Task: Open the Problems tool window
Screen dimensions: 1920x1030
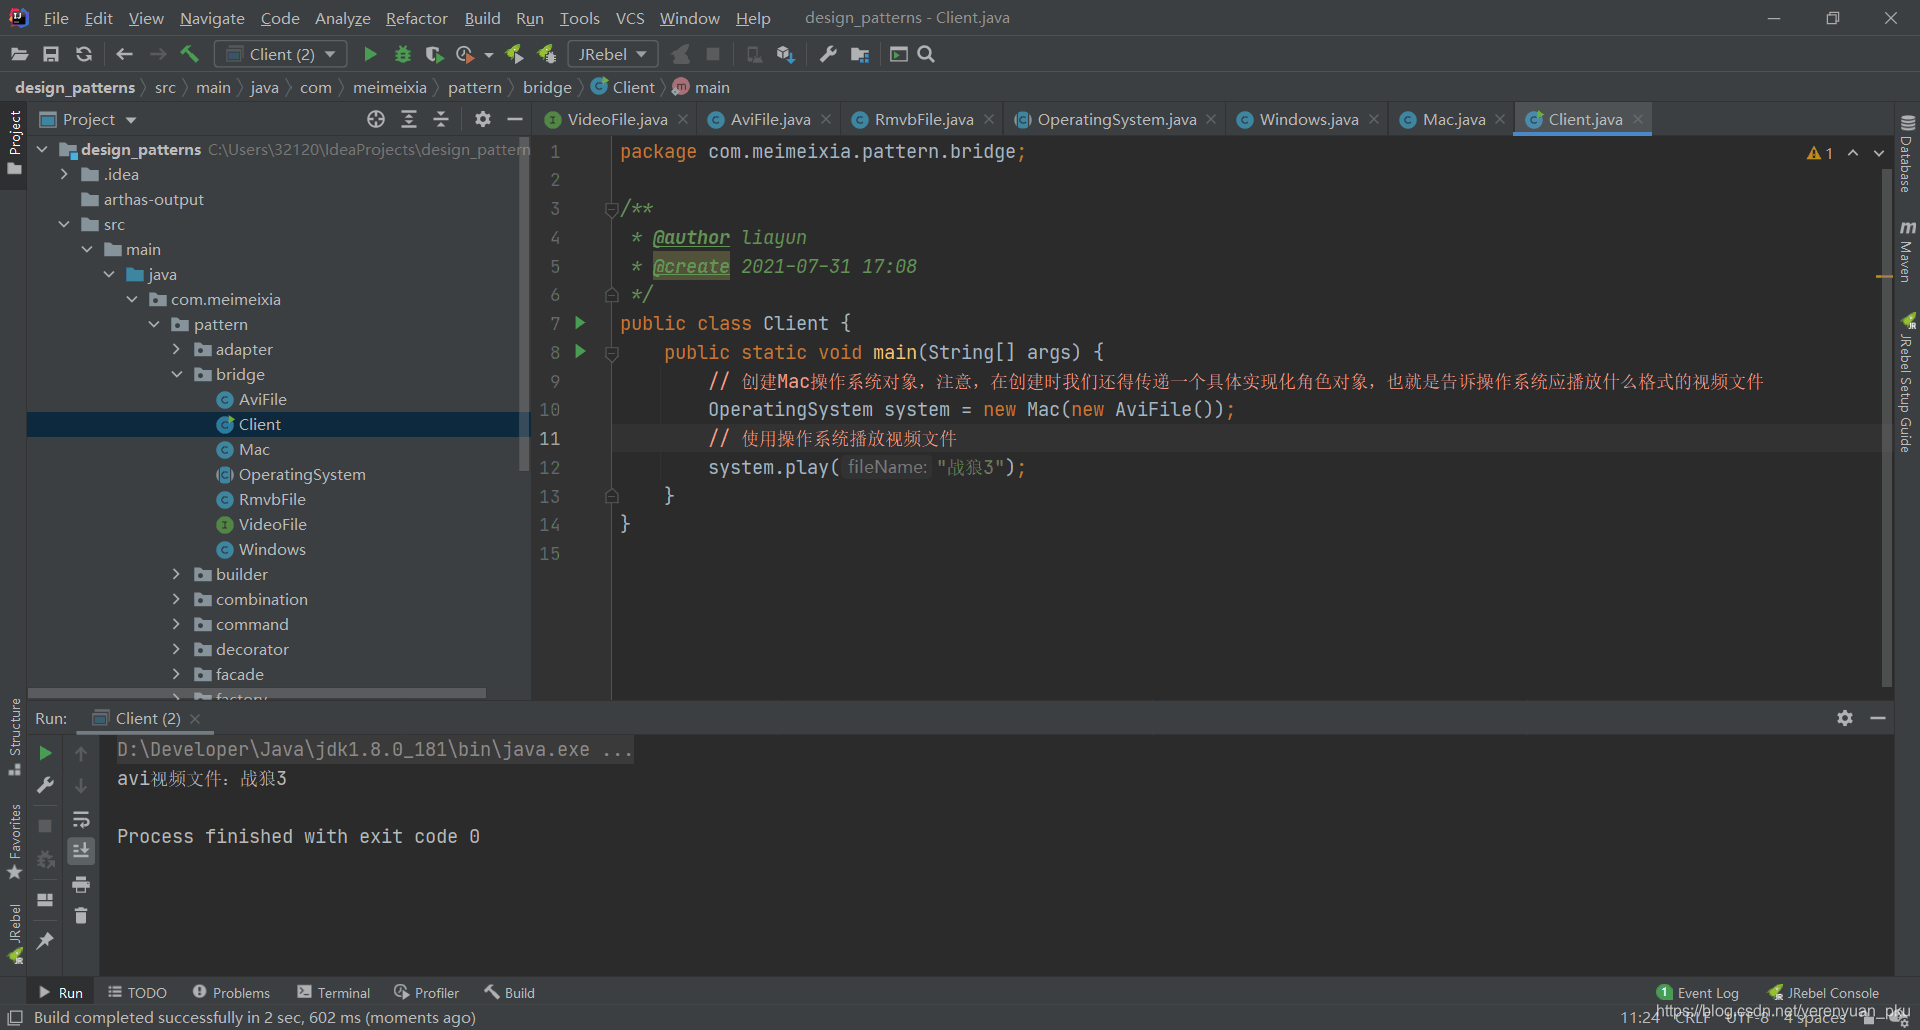Action: point(231,992)
